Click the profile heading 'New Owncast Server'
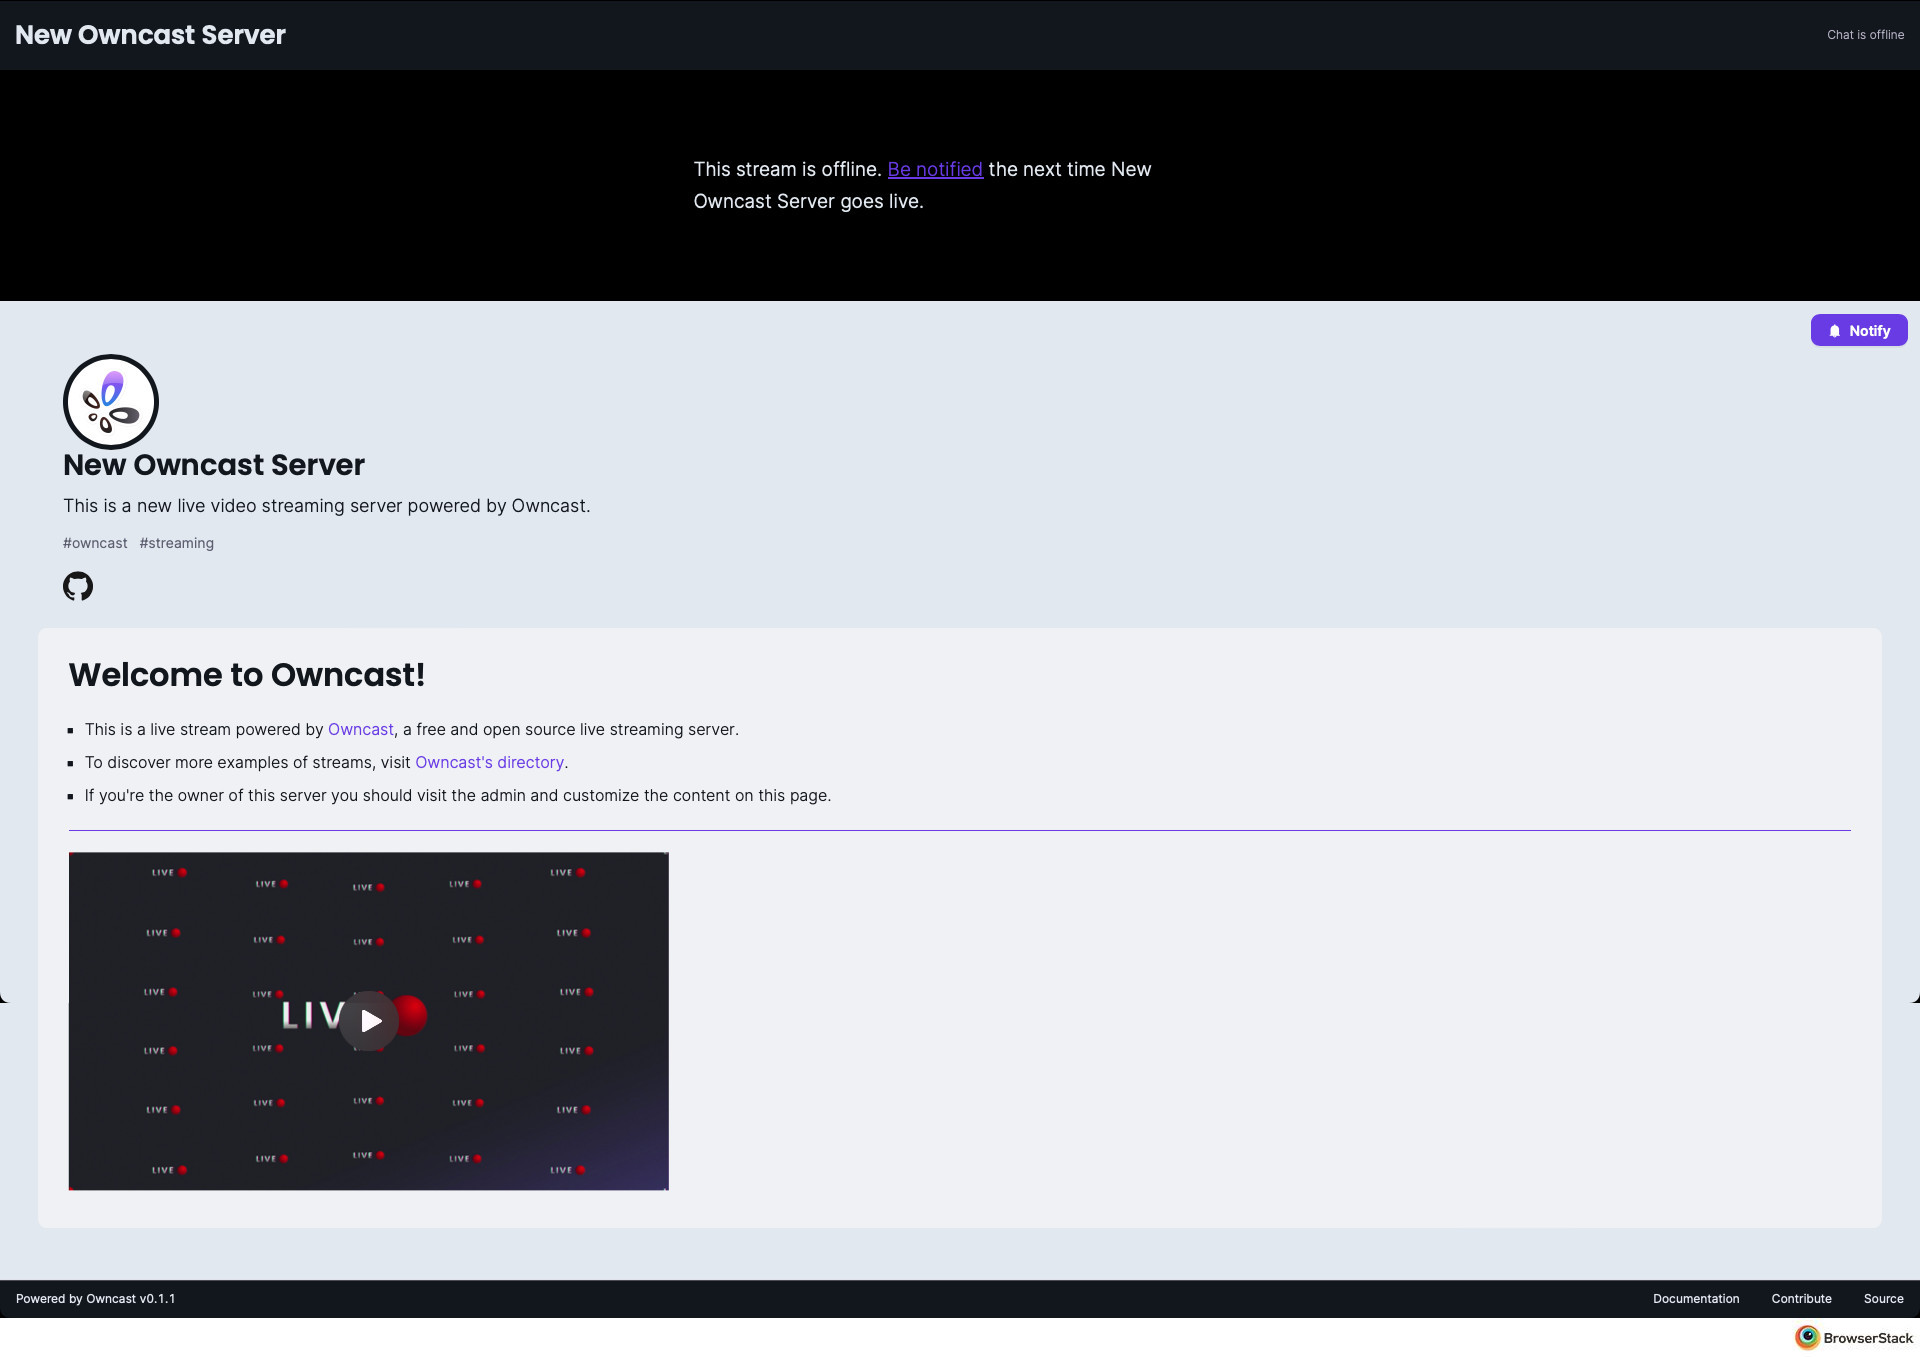 point(214,465)
